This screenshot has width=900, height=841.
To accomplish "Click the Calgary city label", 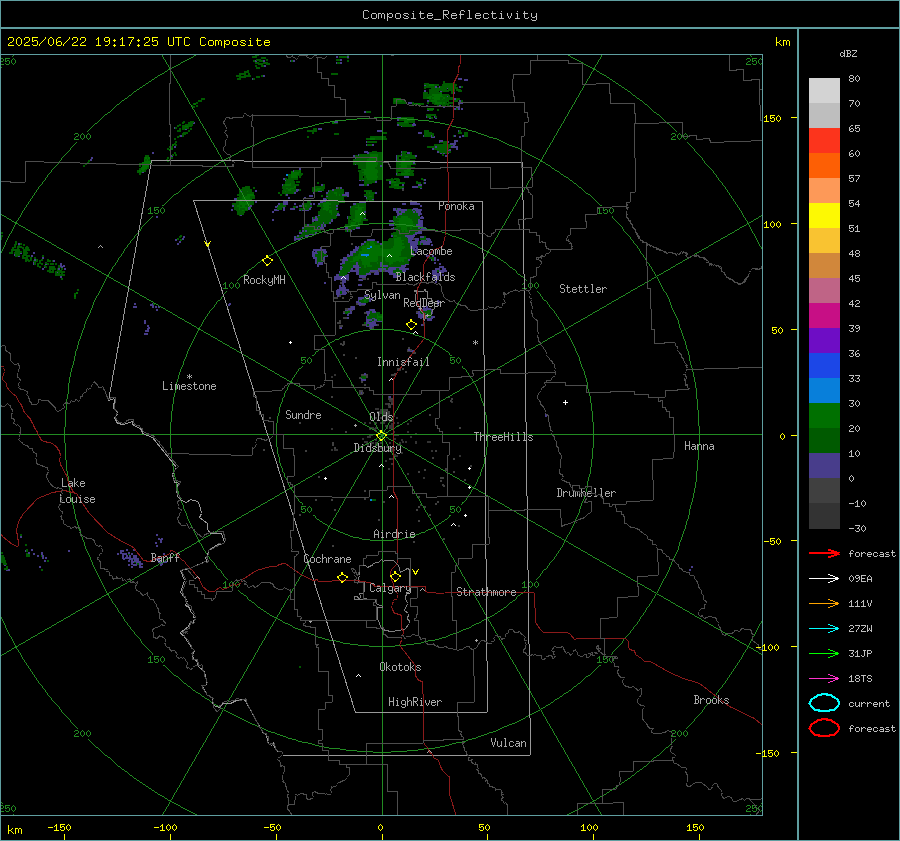I will point(390,588).
